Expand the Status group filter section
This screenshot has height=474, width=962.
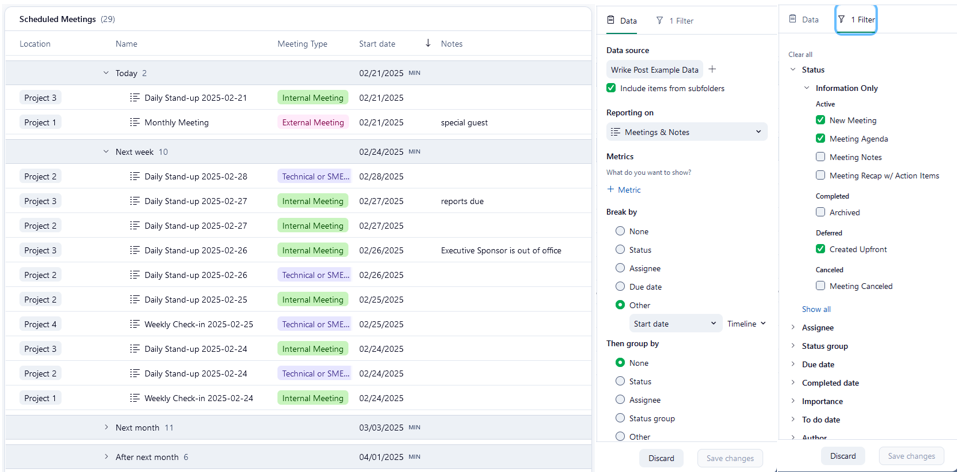[793, 346]
